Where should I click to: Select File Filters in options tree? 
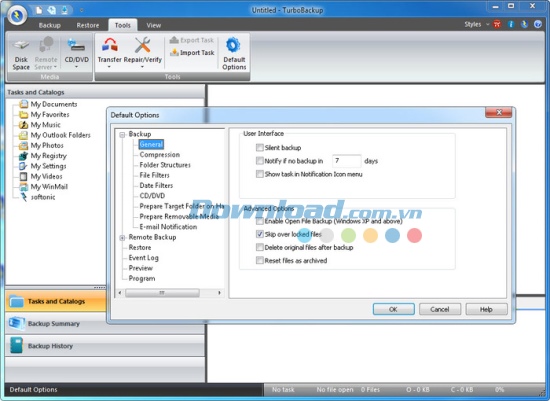pos(154,175)
